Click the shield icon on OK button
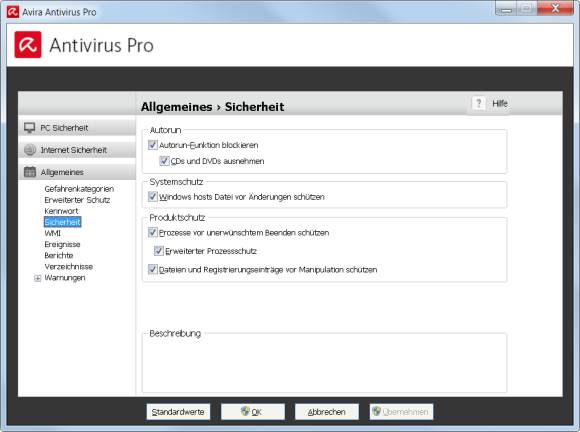The width and height of the screenshot is (580, 432). point(245,411)
